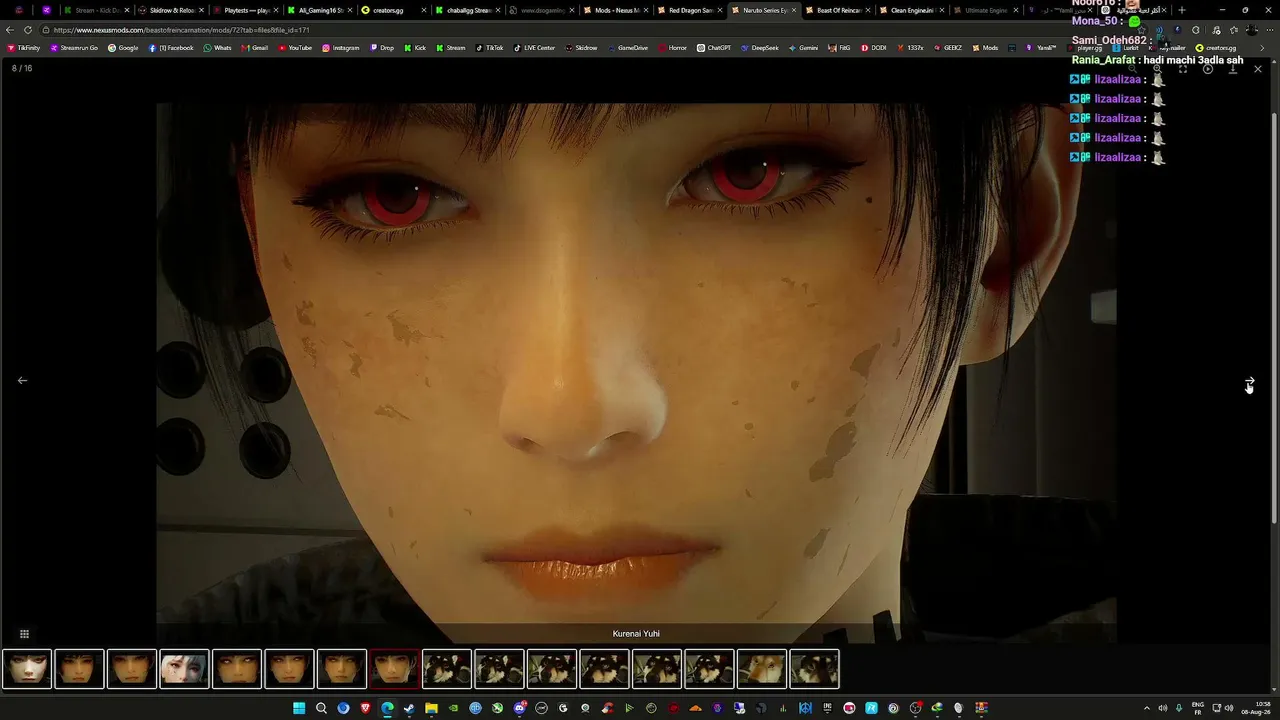The width and height of the screenshot is (1280, 720).
Task: Switch to the Ali_Gaming16 Stream tab
Action: pyautogui.click(x=317, y=10)
